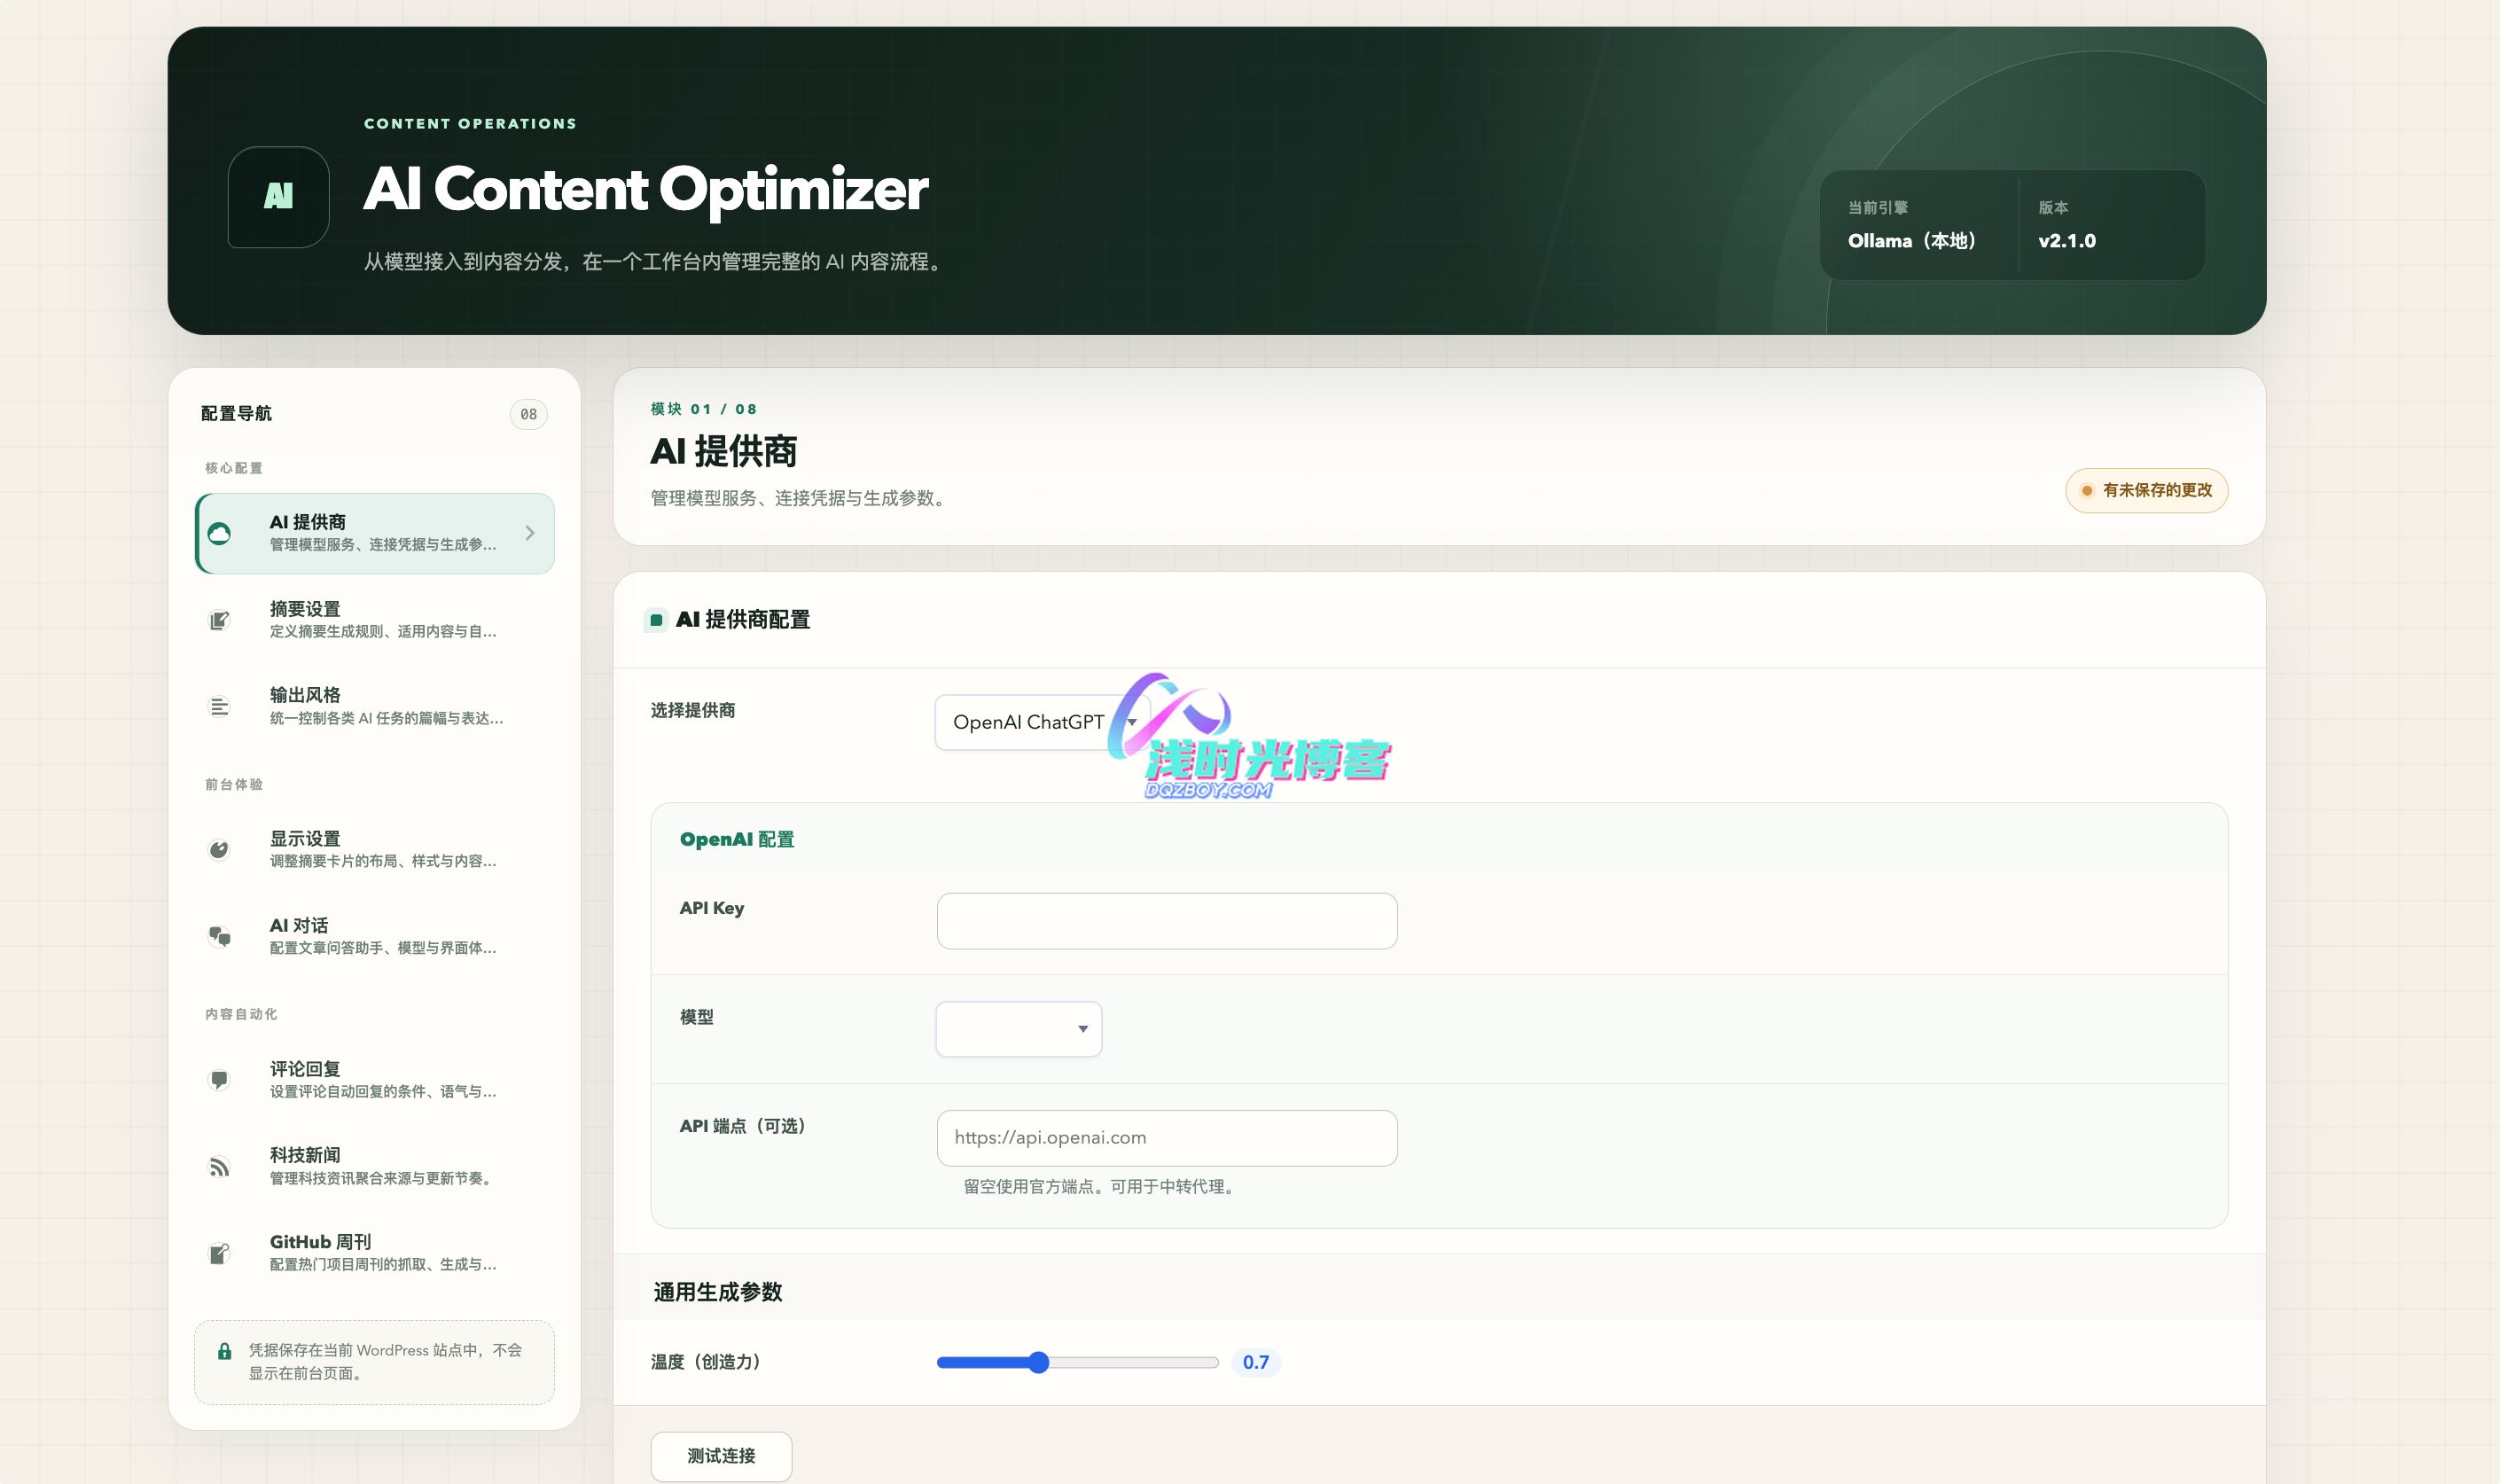2500x1484 pixels.
Task: Click the 摘要设置 edit icon
Action: click(219, 621)
